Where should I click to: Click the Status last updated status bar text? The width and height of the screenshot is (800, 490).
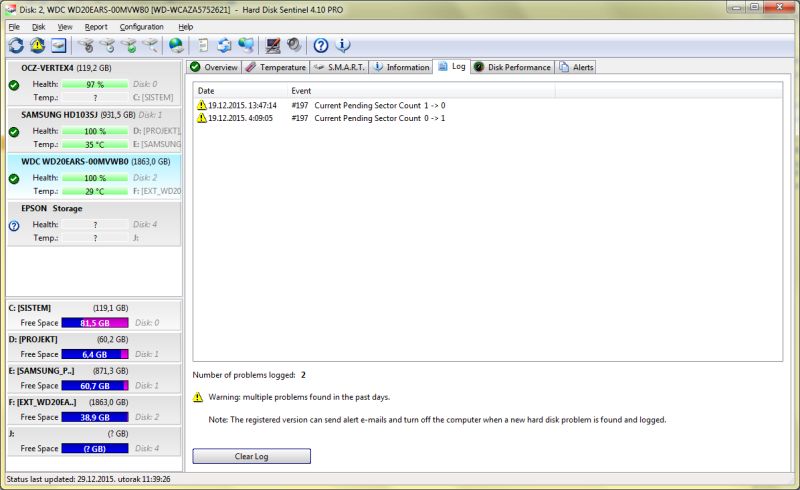tap(88, 479)
